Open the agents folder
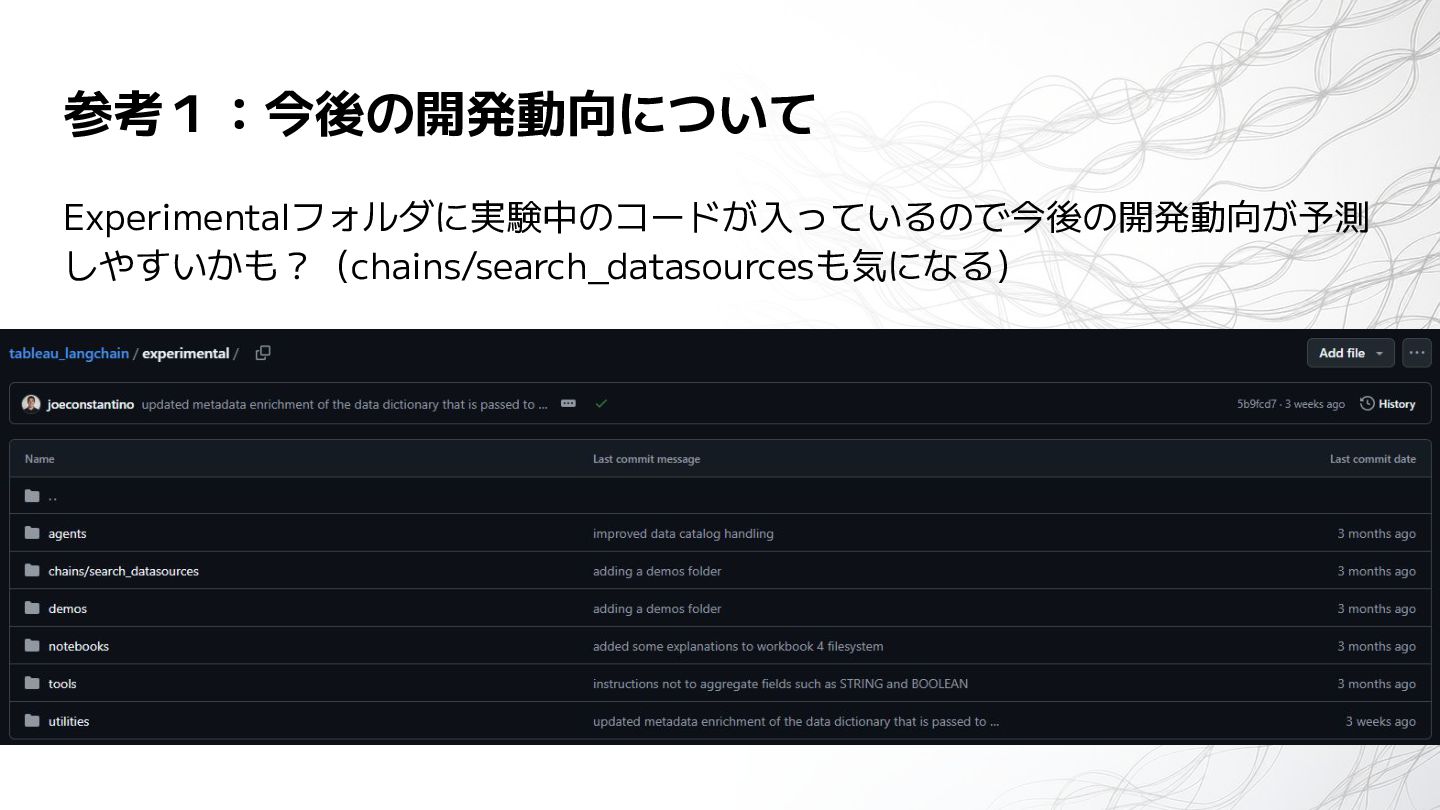 pyautogui.click(x=67, y=534)
